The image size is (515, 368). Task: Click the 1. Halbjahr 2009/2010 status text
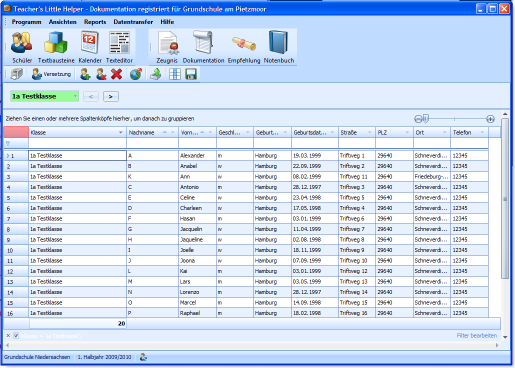click(104, 357)
